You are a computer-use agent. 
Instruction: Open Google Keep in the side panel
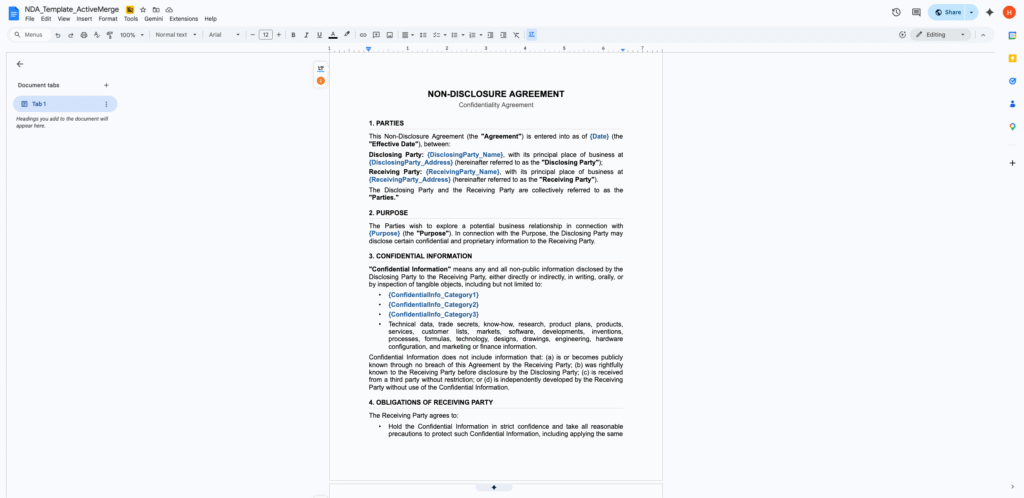click(x=1012, y=58)
